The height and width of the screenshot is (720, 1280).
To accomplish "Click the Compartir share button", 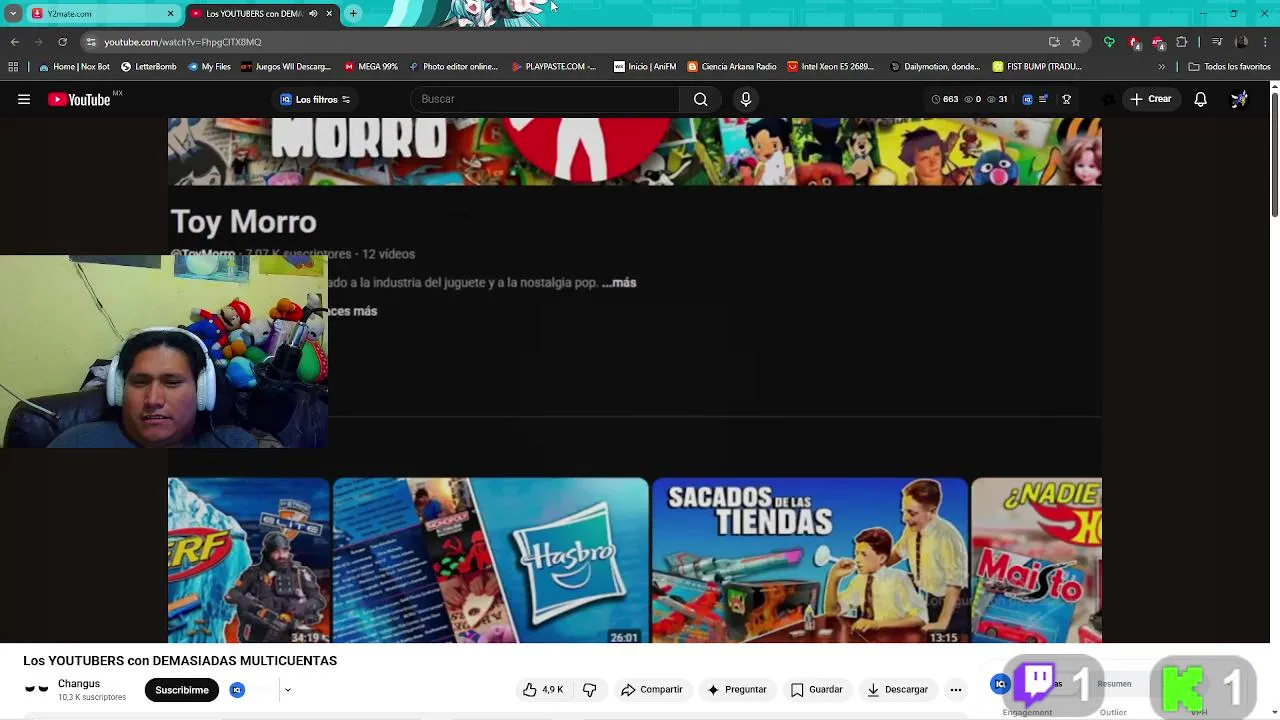I will tap(651, 690).
